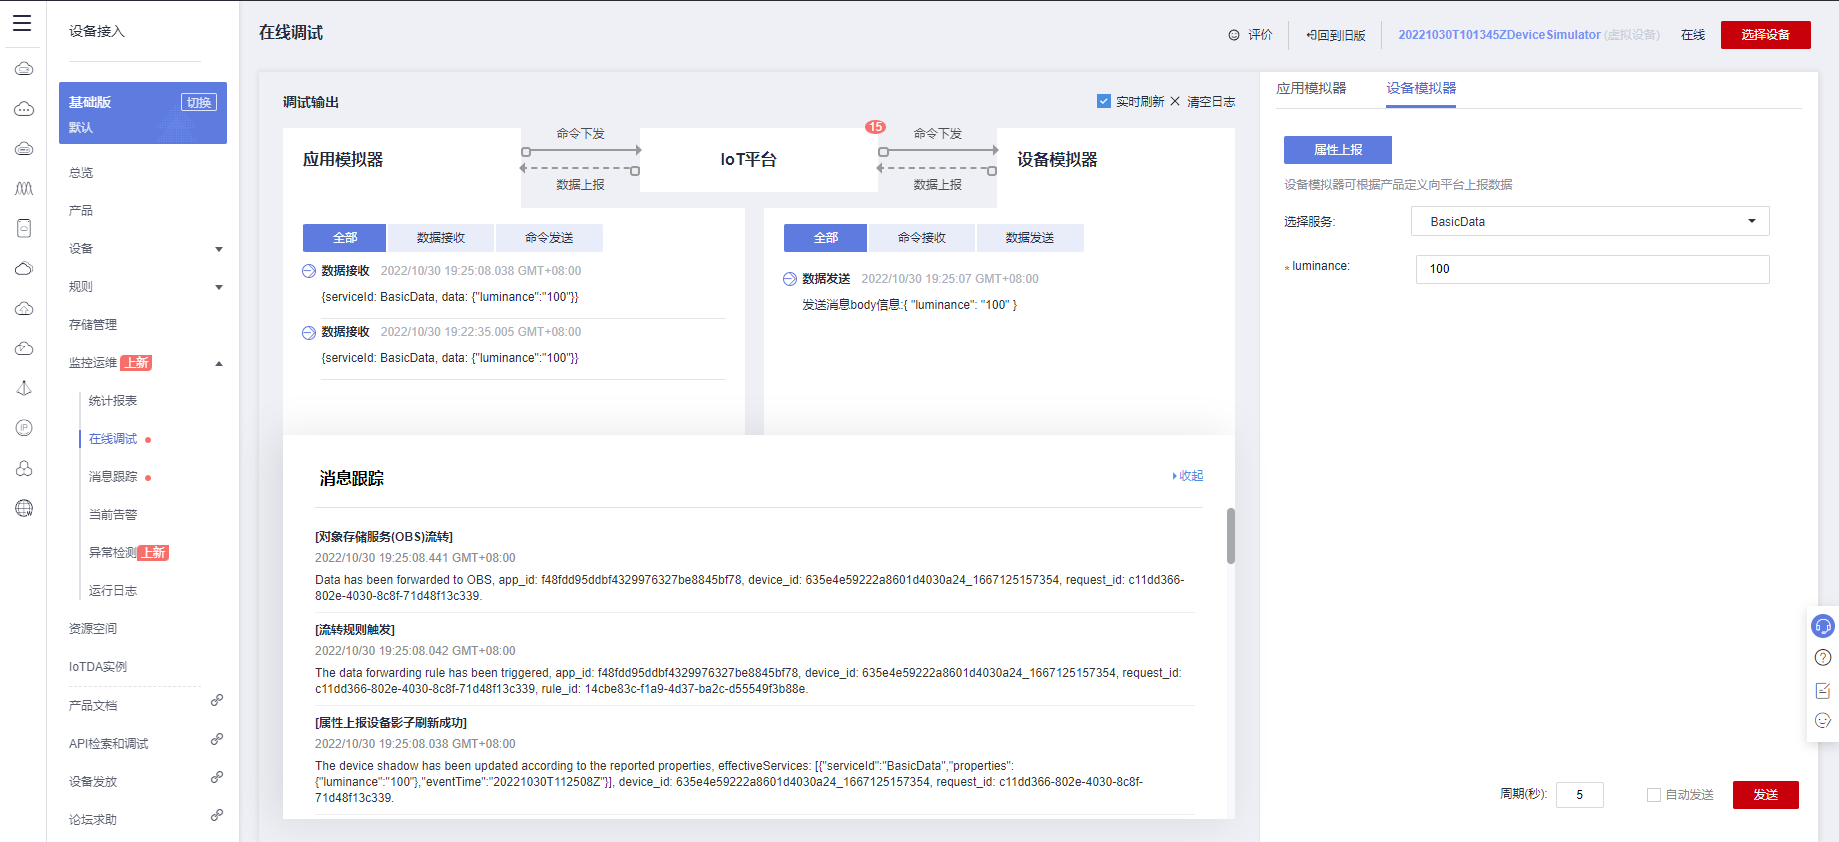Open the 20221030T101345ZDeviceSimulator device link
This screenshot has width=1839, height=842.
coord(1499,35)
